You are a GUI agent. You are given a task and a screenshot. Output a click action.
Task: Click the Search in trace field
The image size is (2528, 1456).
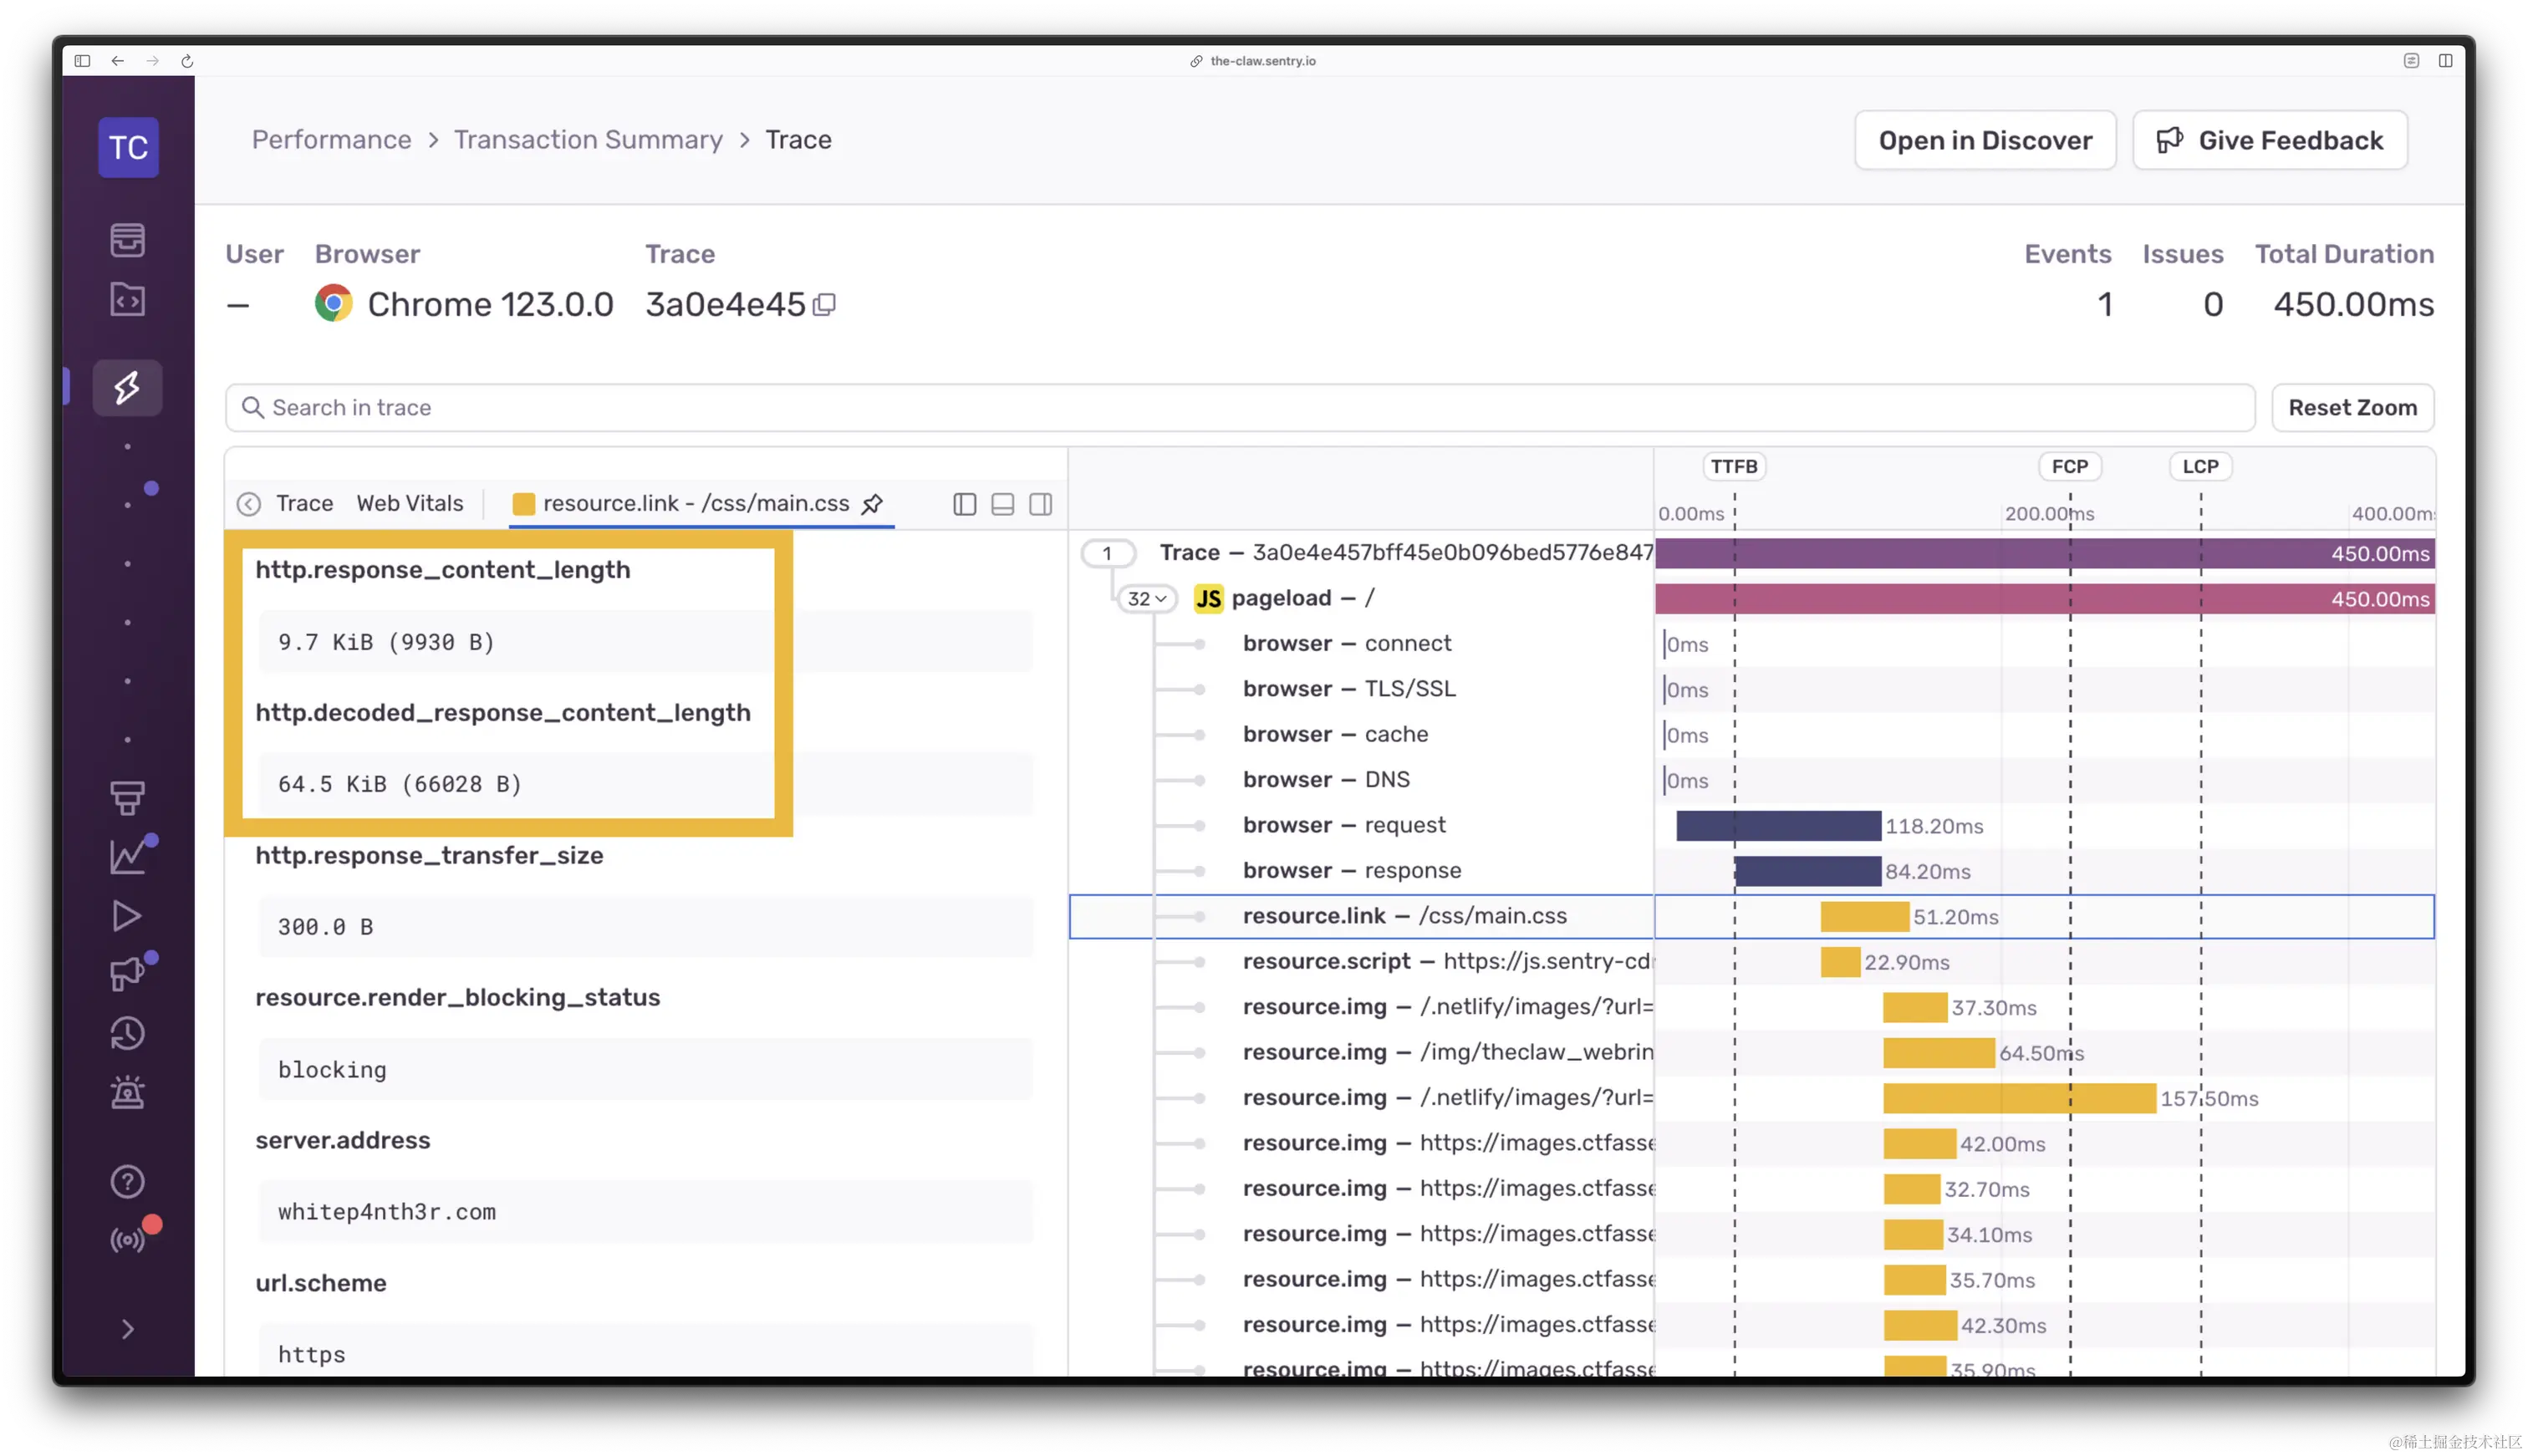click(1240, 408)
